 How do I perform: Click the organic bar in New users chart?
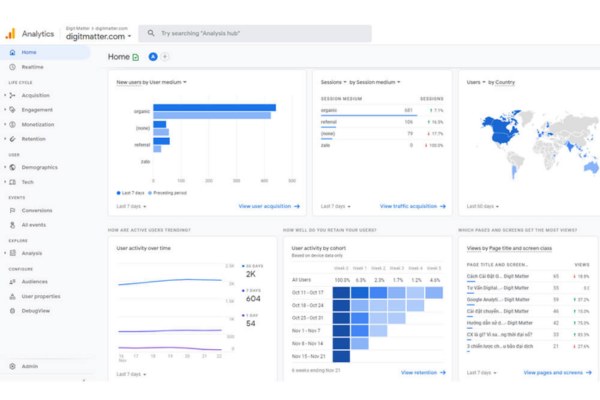pos(214,108)
